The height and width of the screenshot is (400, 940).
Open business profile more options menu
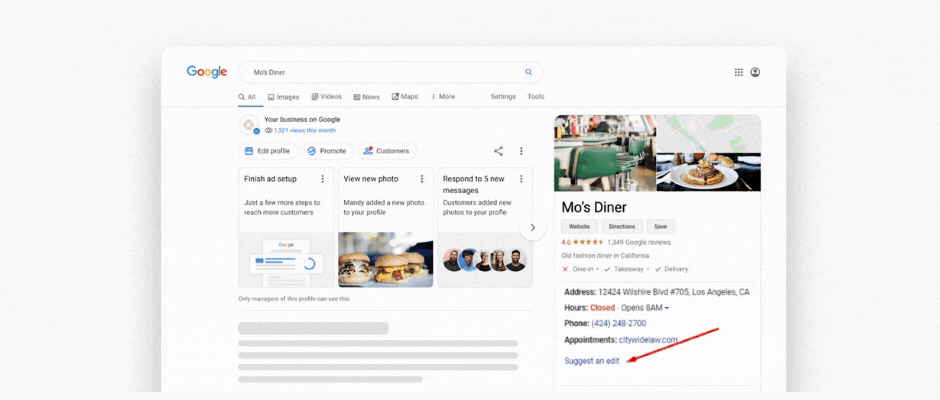[x=521, y=151]
